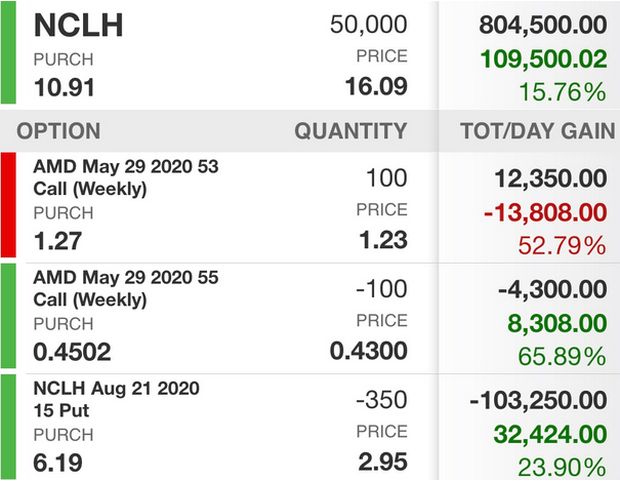The image size is (620, 481).
Task: Select the 1.27 purchase price of AMD 53 Call
Action: [58, 241]
